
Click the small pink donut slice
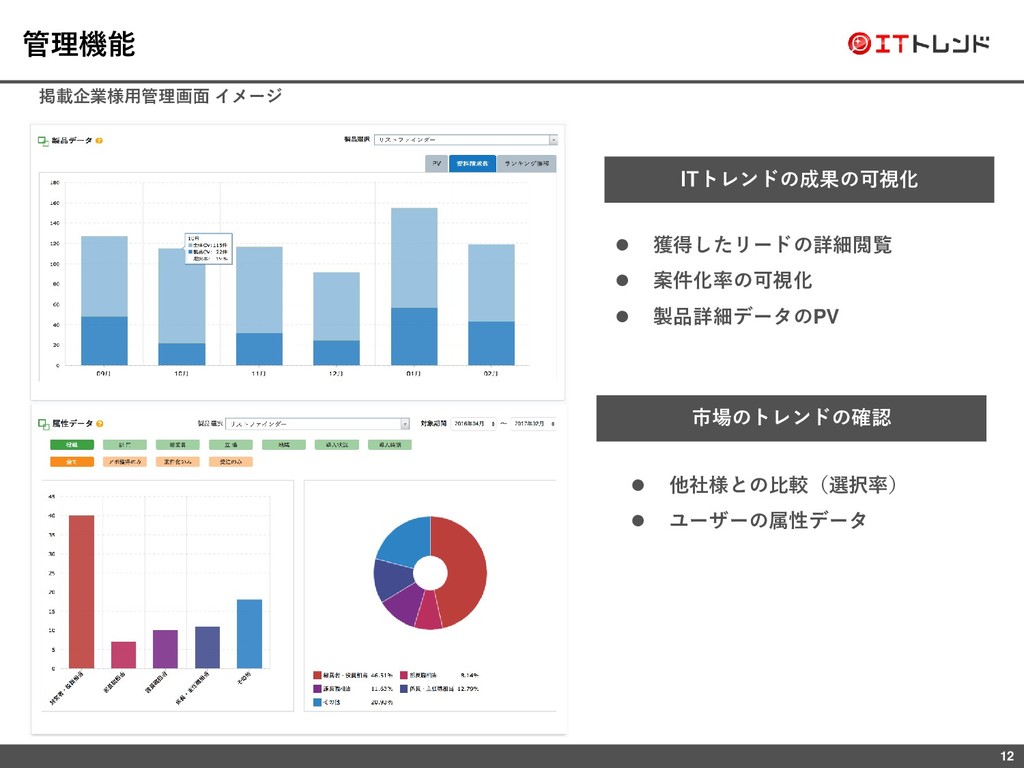428,611
